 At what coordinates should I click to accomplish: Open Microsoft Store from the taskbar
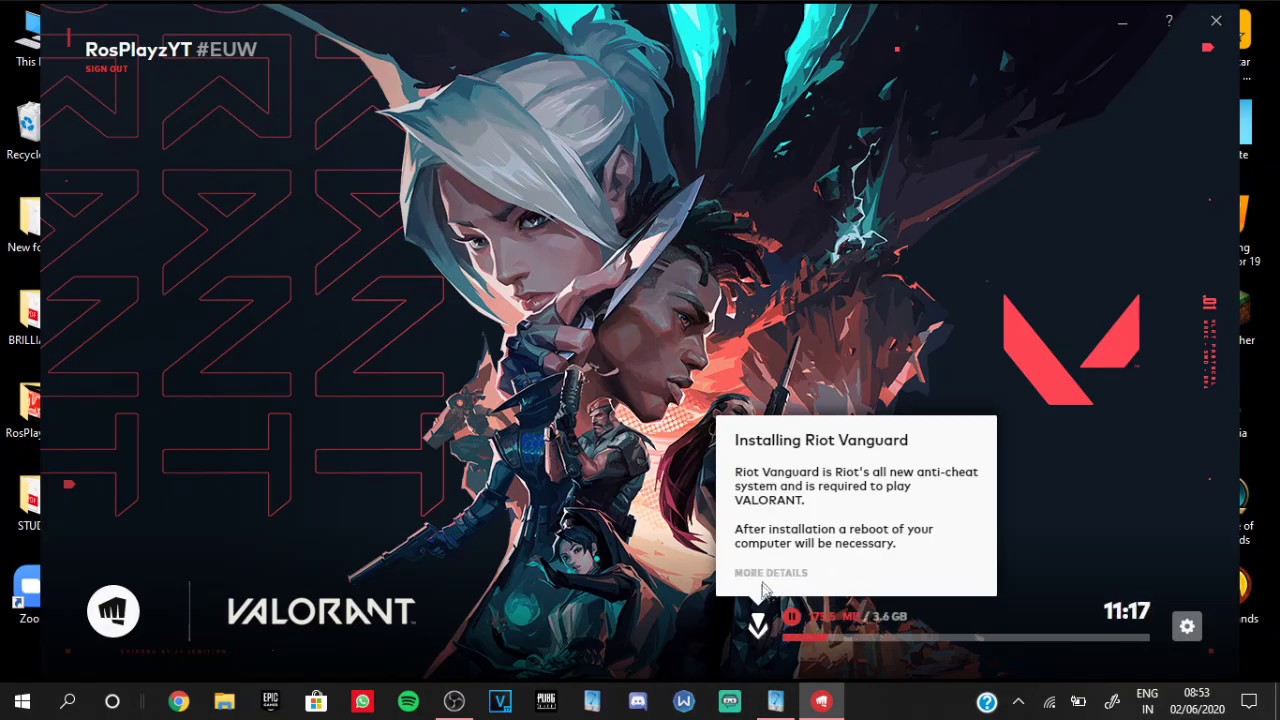pyautogui.click(x=316, y=702)
